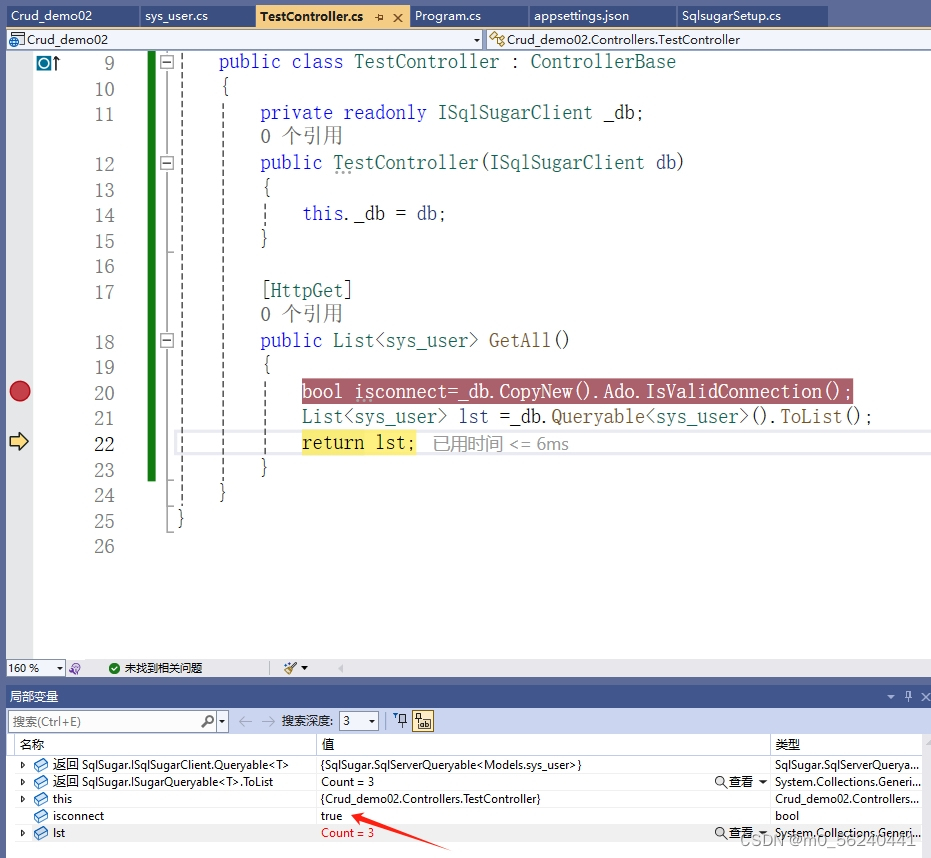Pin the TestController.cs tab

[379, 18]
